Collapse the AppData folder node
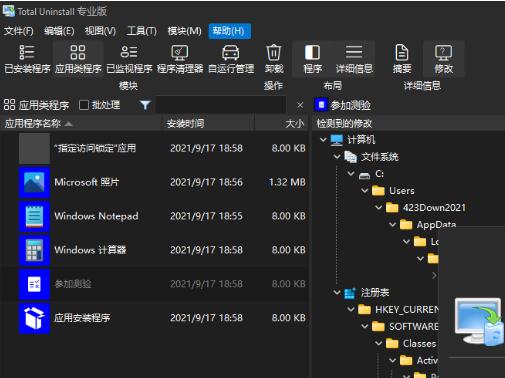Viewport: 505px width, 378px height. (393, 224)
